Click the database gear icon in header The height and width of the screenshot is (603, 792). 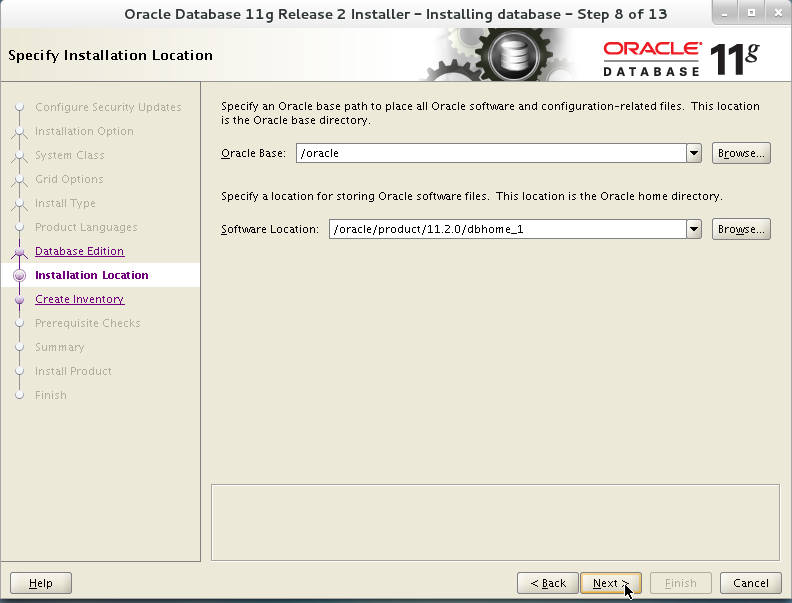pyautogui.click(x=514, y=55)
